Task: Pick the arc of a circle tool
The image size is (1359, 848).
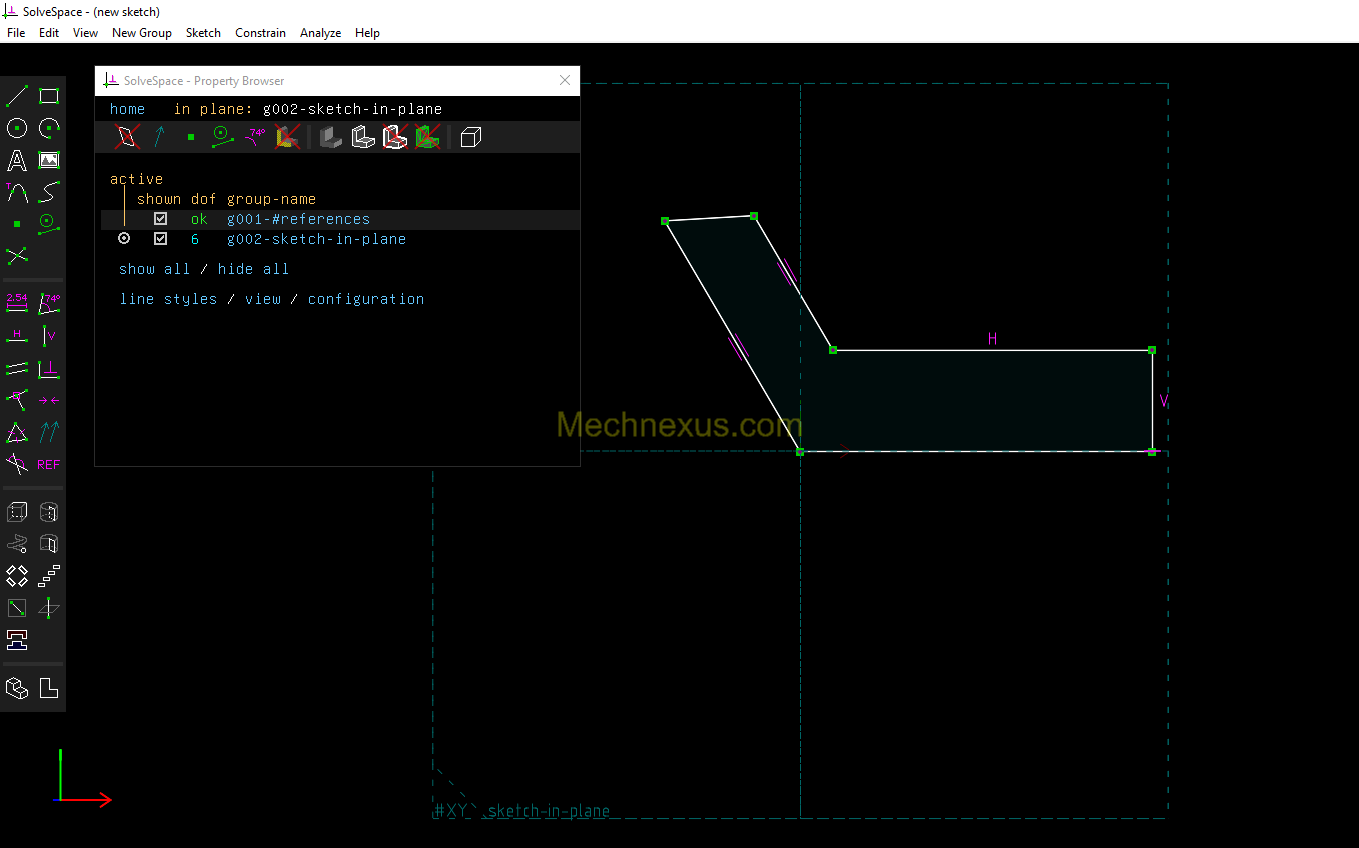Action: tap(49, 128)
